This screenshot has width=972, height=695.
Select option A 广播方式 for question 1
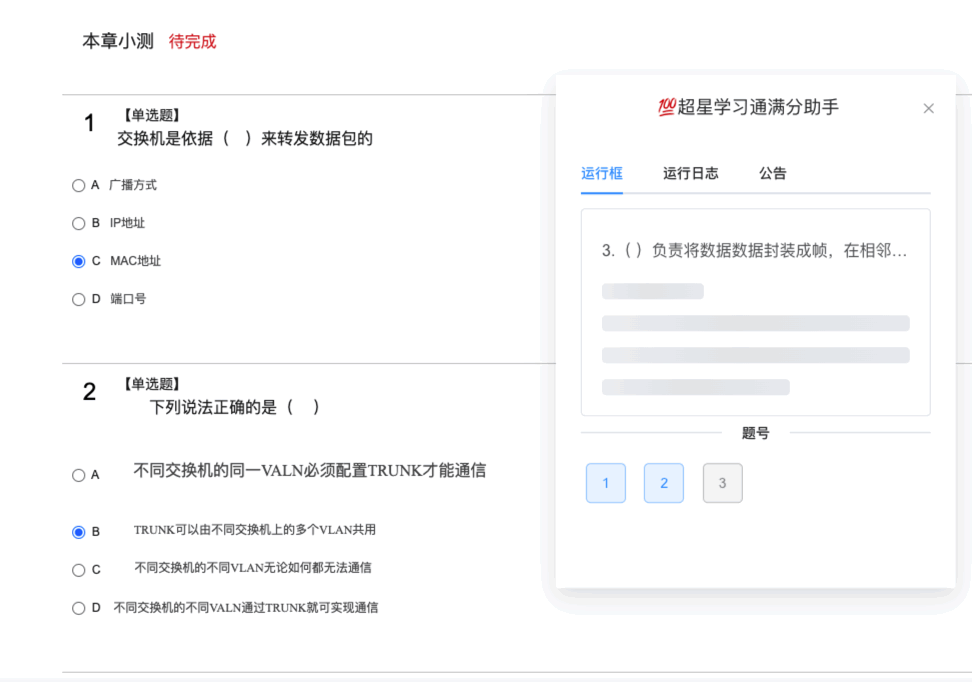[78, 185]
